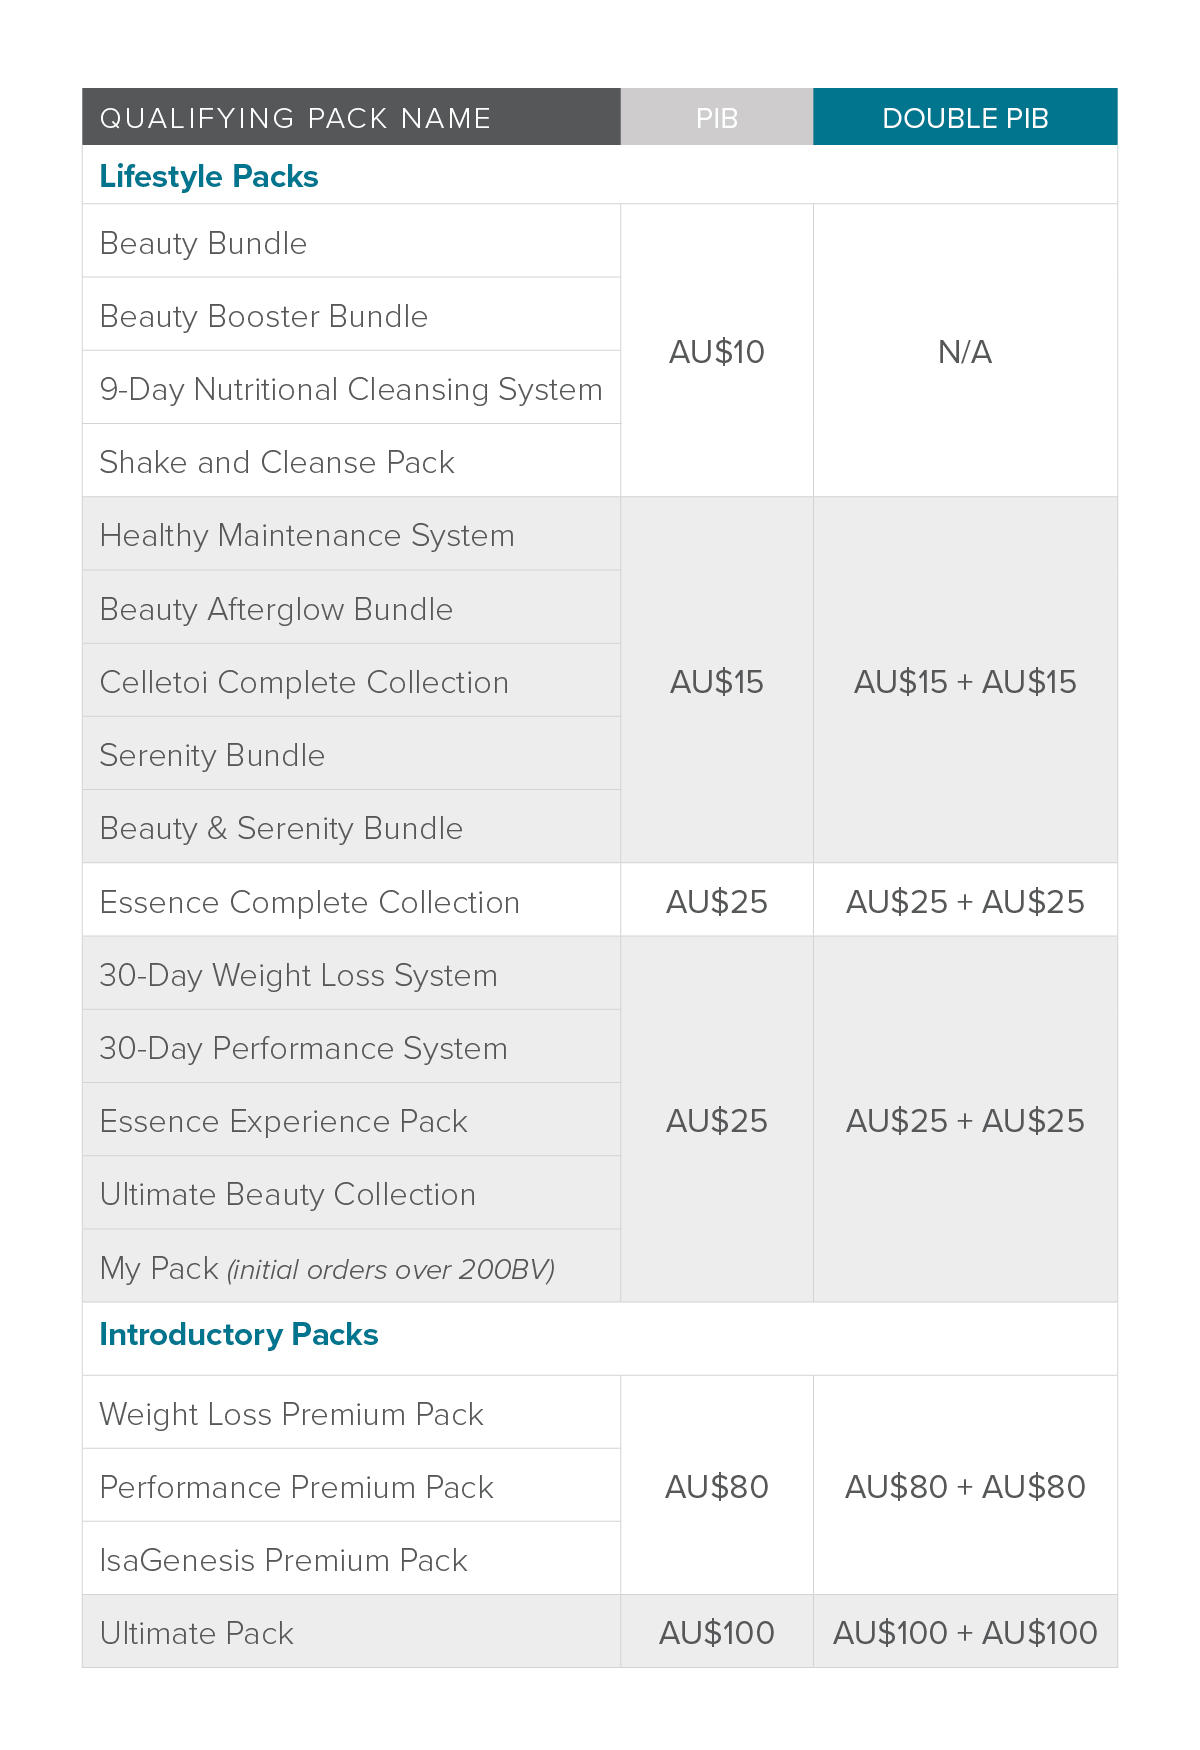Click the AU$100 + AU$100 cell
Screen dimensions: 1200x1750
[x=965, y=1631]
